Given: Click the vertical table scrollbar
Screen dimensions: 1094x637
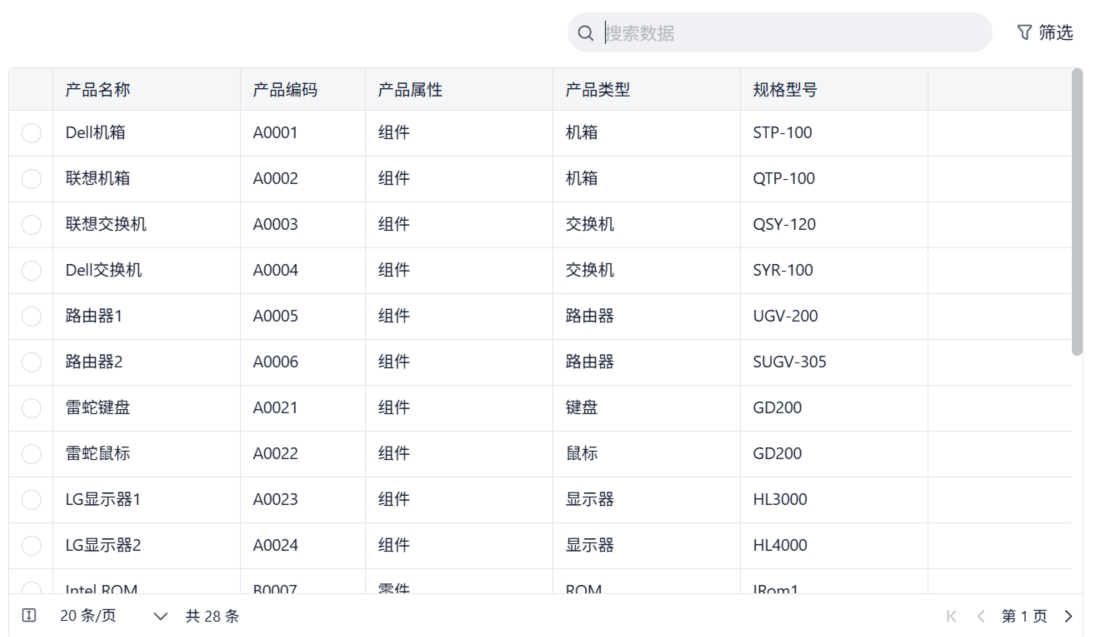Looking at the screenshot, I should 1077,212.
